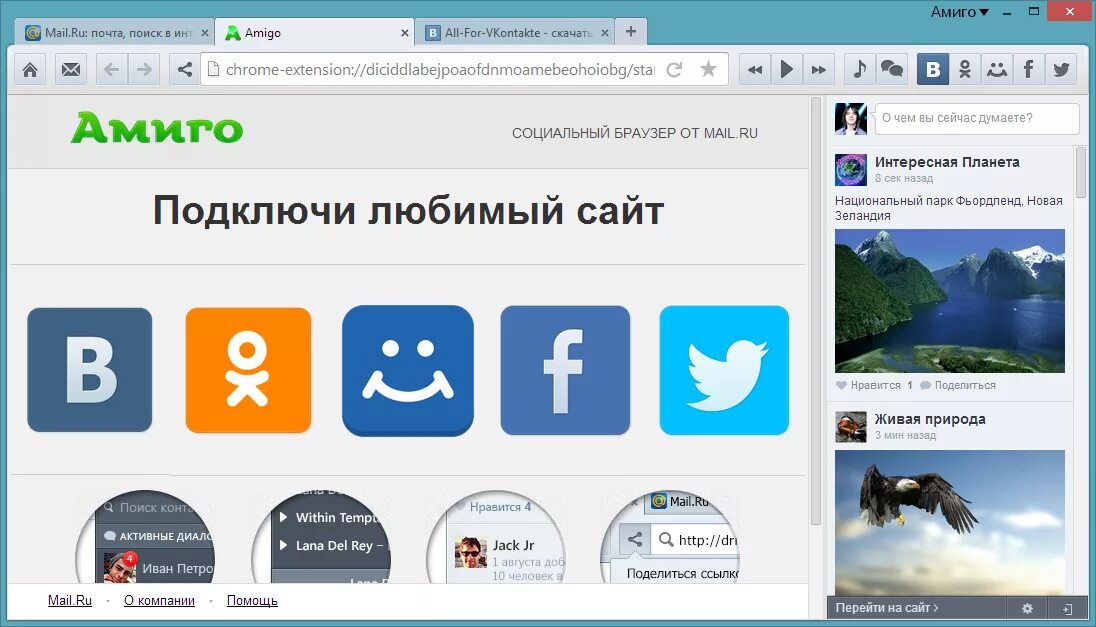Click the share icon next to address bar
This screenshot has height=627, width=1096.
click(185, 69)
